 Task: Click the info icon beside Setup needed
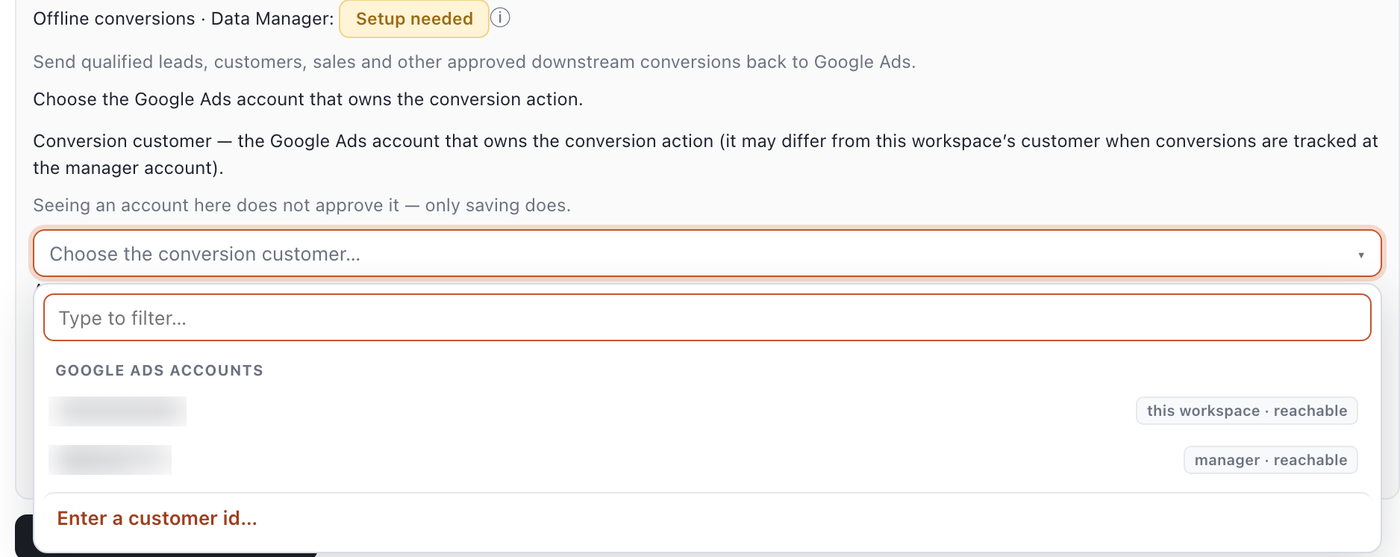click(x=502, y=18)
